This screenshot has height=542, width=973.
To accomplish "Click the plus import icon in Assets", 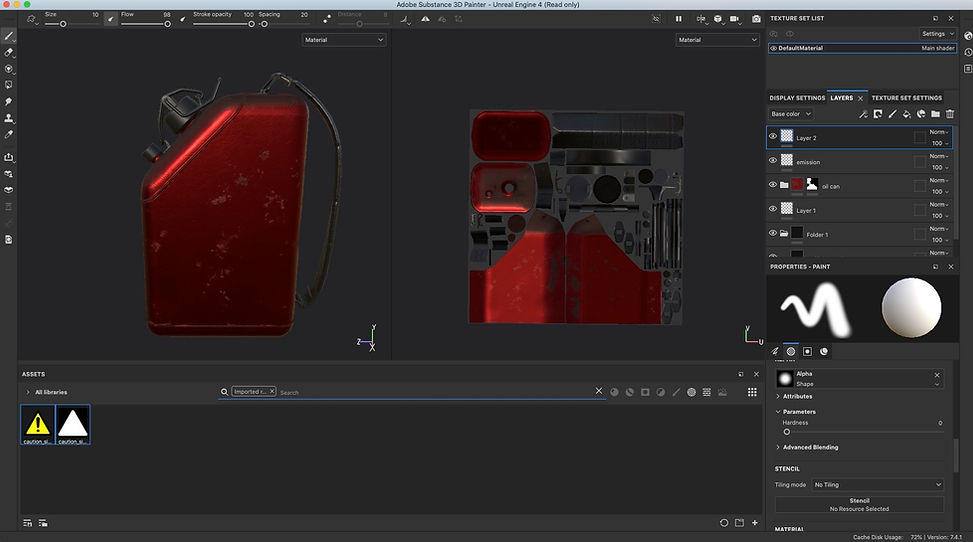I will pyautogui.click(x=755, y=523).
